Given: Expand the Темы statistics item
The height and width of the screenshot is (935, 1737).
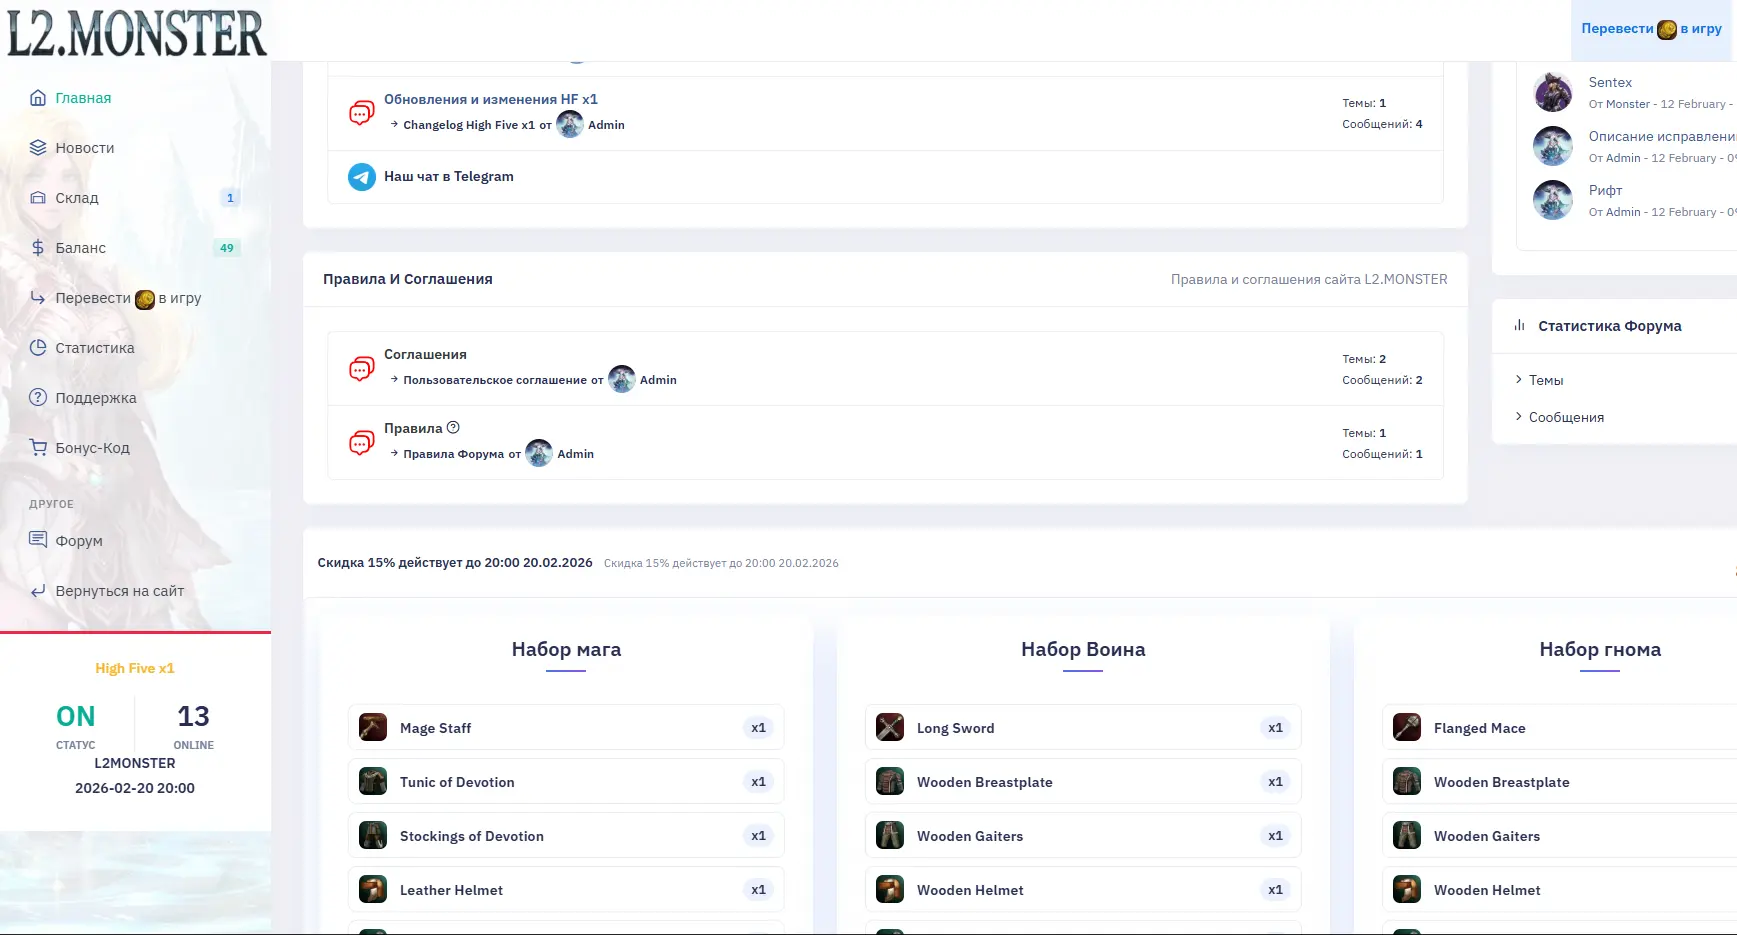Looking at the screenshot, I should pyautogui.click(x=1545, y=380).
